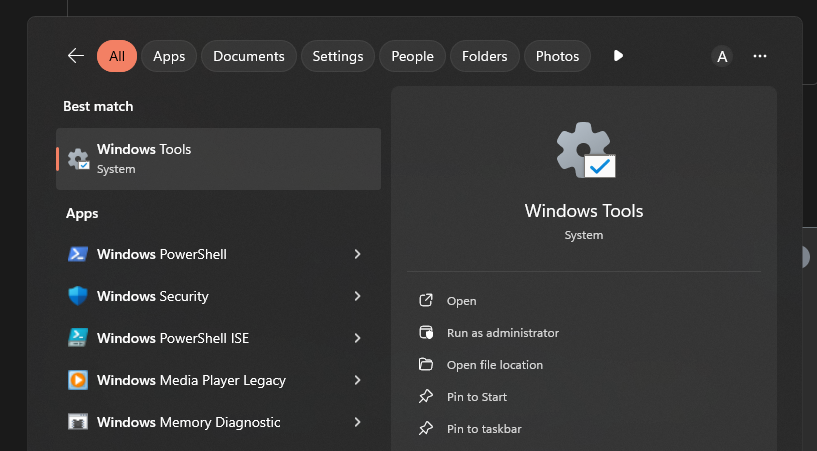
Task: Click the Windows PowerShell ISE icon
Action: pyautogui.click(x=78, y=338)
